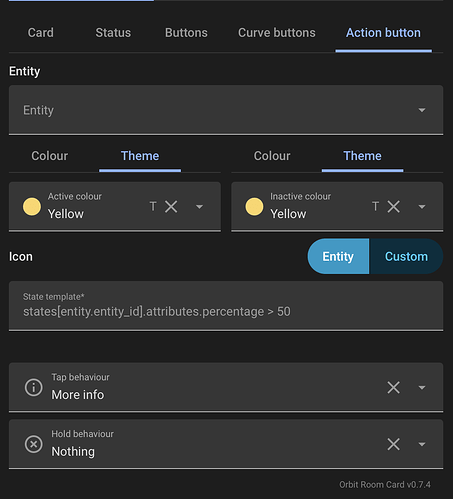This screenshot has width=453, height=499.
Task: Switch Active colour to the Colour tab
Action: point(49,156)
